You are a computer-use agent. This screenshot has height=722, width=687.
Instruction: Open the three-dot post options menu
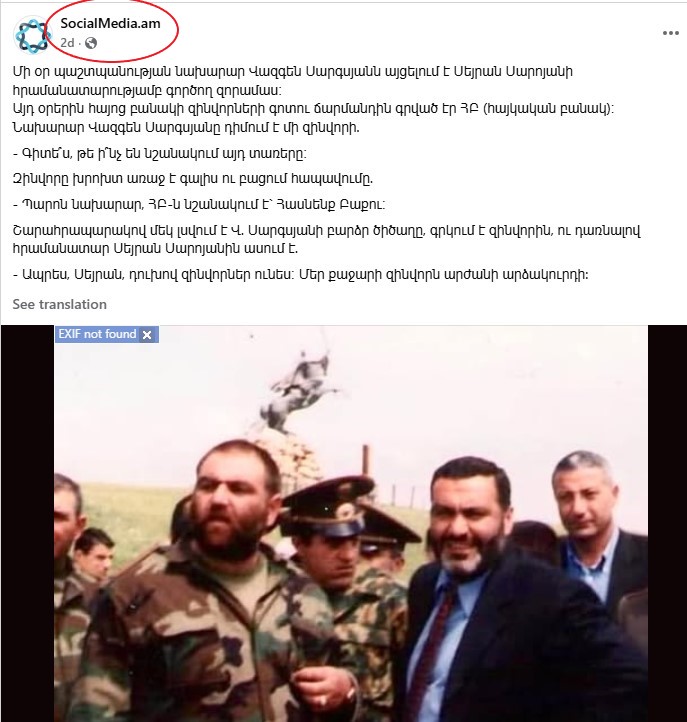pos(670,33)
